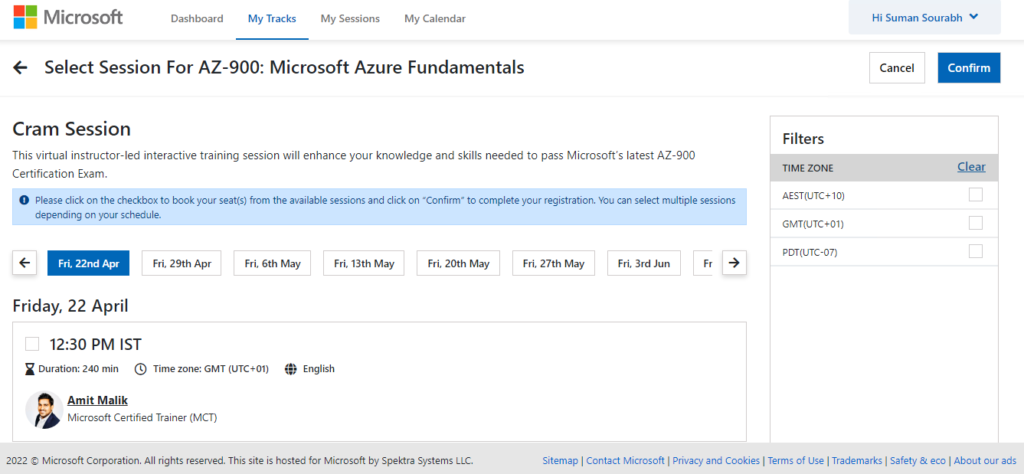Image resolution: width=1024 pixels, height=474 pixels.
Task: Open the Sitemap footer link
Action: (560, 460)
